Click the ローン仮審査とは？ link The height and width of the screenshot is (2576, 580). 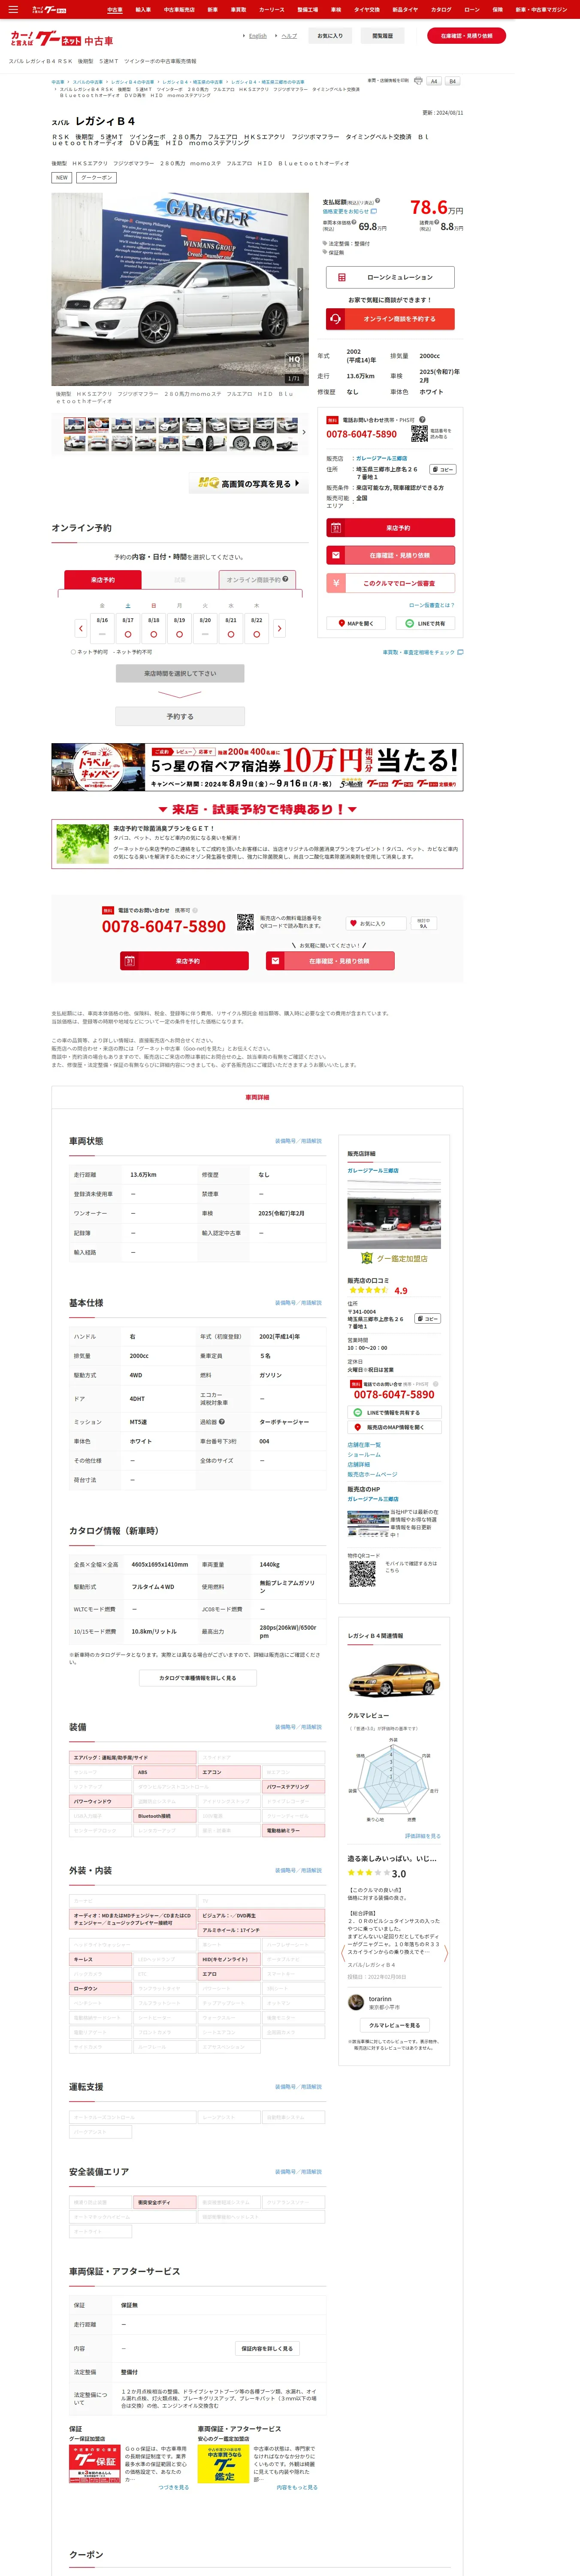pos(431,605)
